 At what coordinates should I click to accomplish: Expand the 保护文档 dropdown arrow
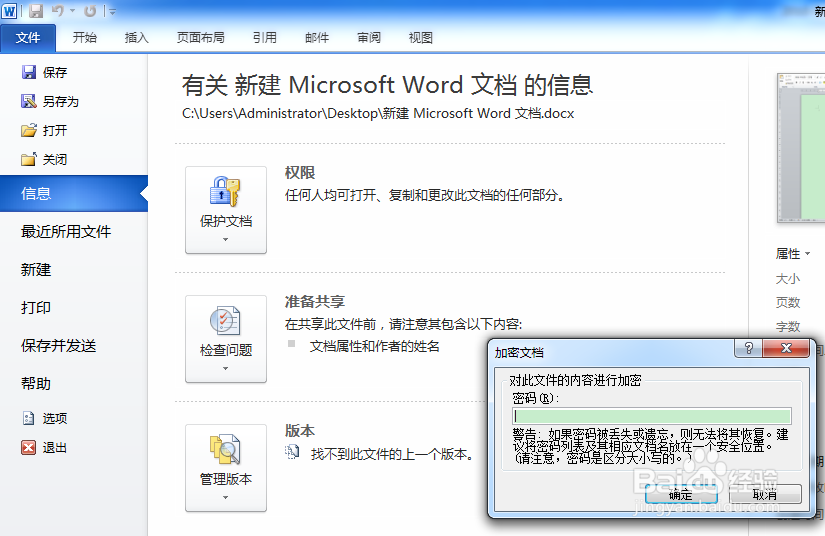226,239
